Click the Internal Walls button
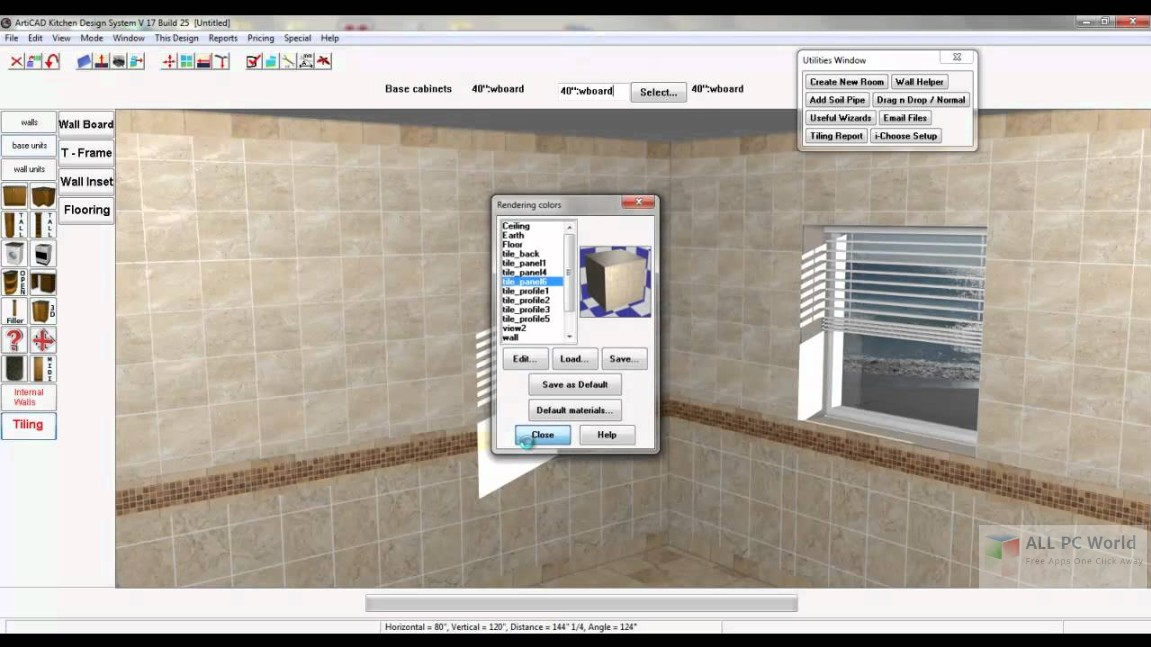Viewport: 1151px width, 647px height. (29, 397)
